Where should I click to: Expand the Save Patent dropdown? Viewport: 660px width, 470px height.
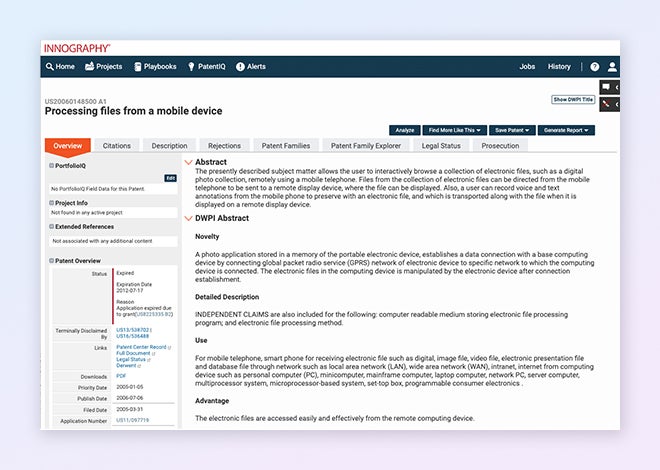coord(511,130)
